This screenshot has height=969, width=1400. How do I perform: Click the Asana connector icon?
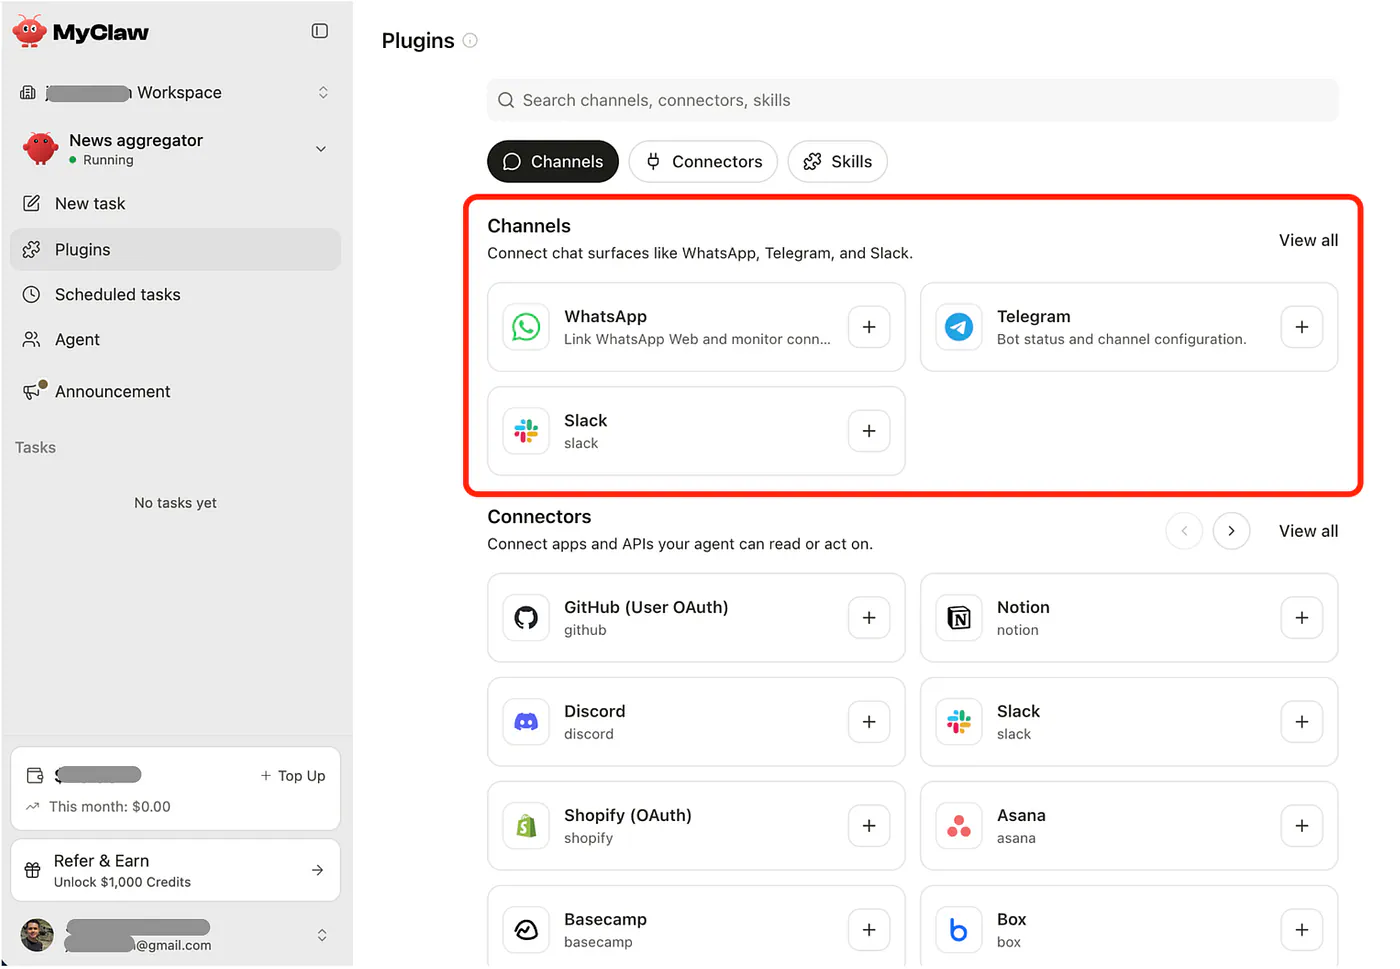pyautogui.click(x=959, y=826)
